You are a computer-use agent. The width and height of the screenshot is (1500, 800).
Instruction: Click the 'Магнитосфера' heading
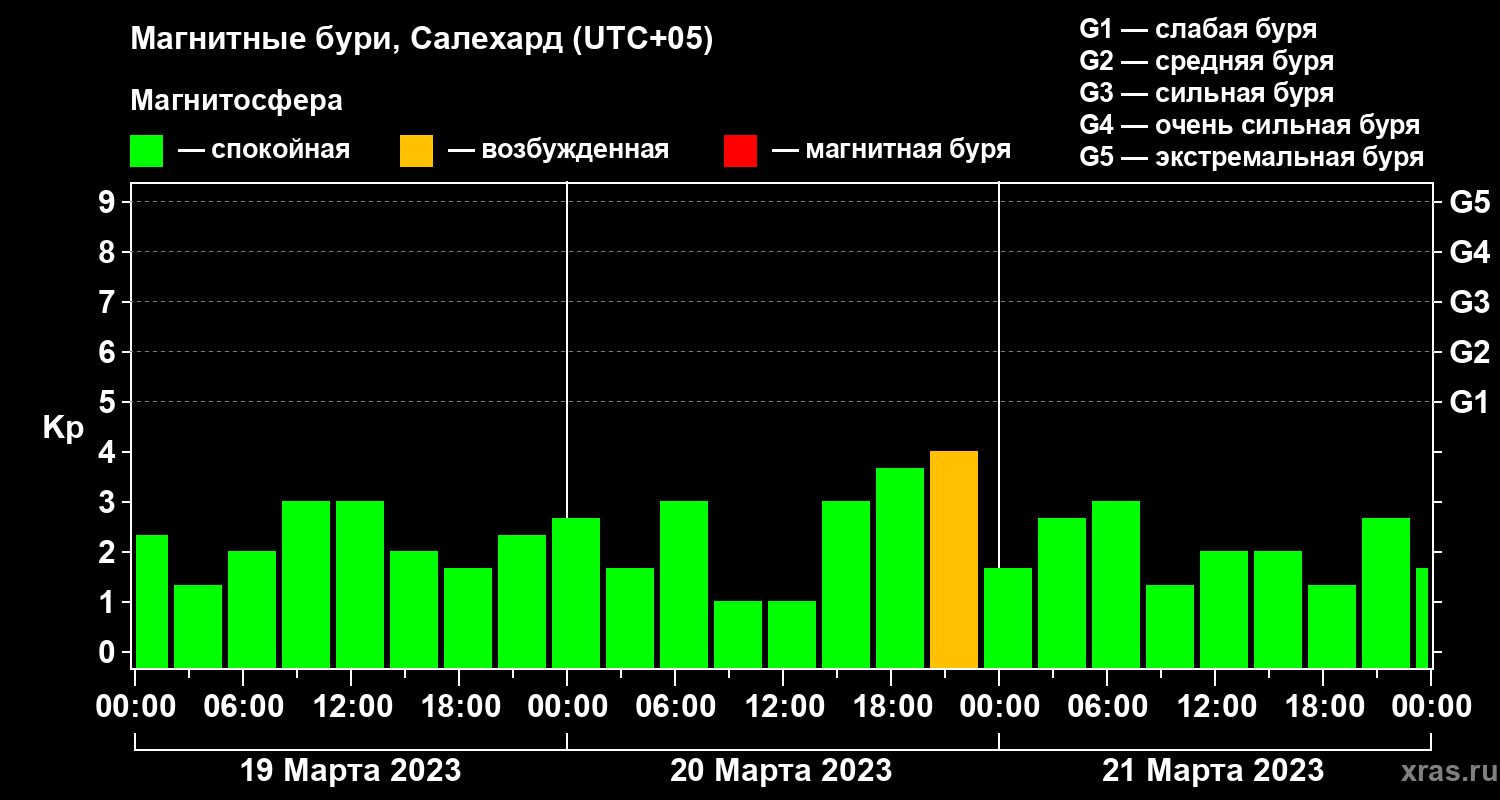click(236, 101)
